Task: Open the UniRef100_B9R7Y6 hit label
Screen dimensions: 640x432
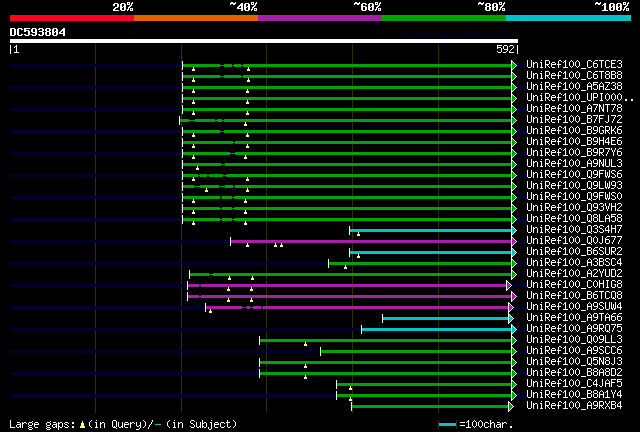Action: click(x=574, y=153)
